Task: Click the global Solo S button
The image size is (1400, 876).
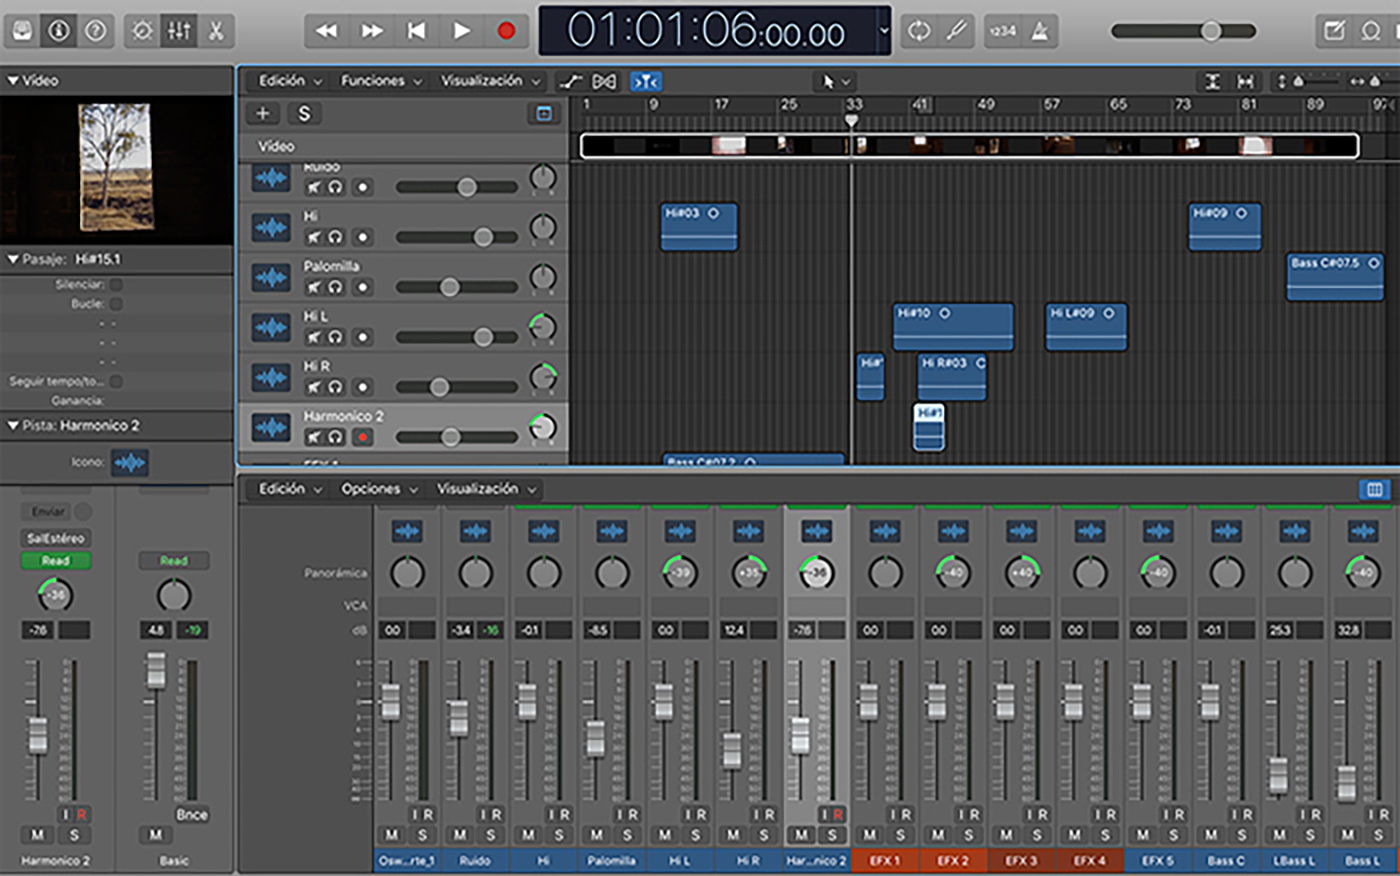Action: pos(304,113)
